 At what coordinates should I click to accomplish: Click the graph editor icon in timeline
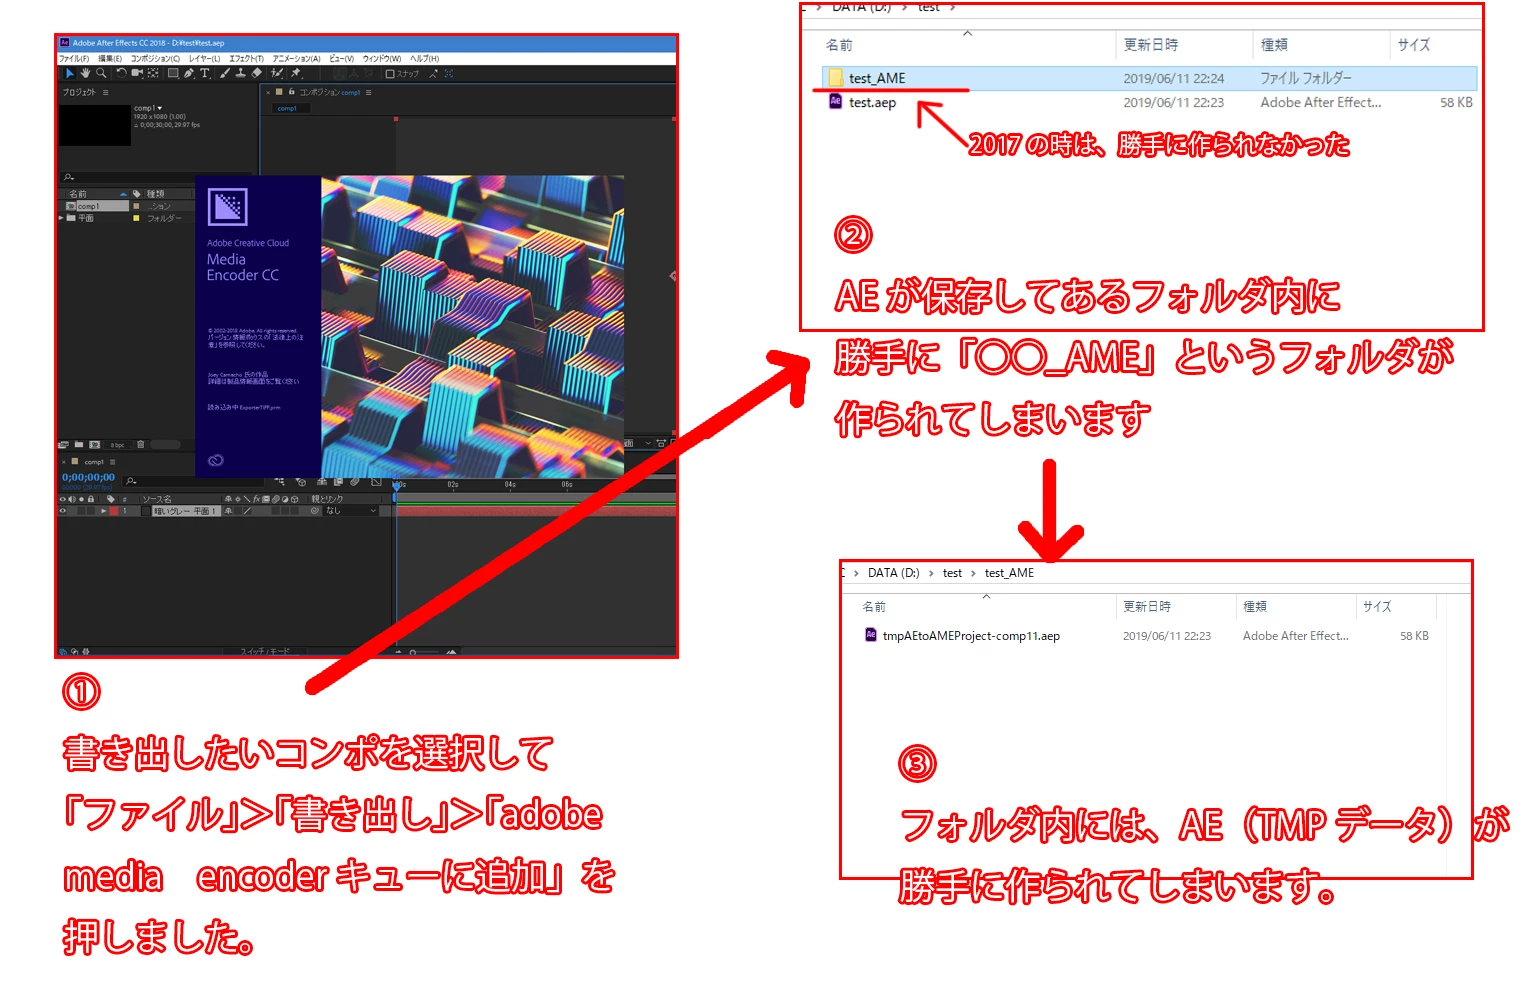[376, 481]
